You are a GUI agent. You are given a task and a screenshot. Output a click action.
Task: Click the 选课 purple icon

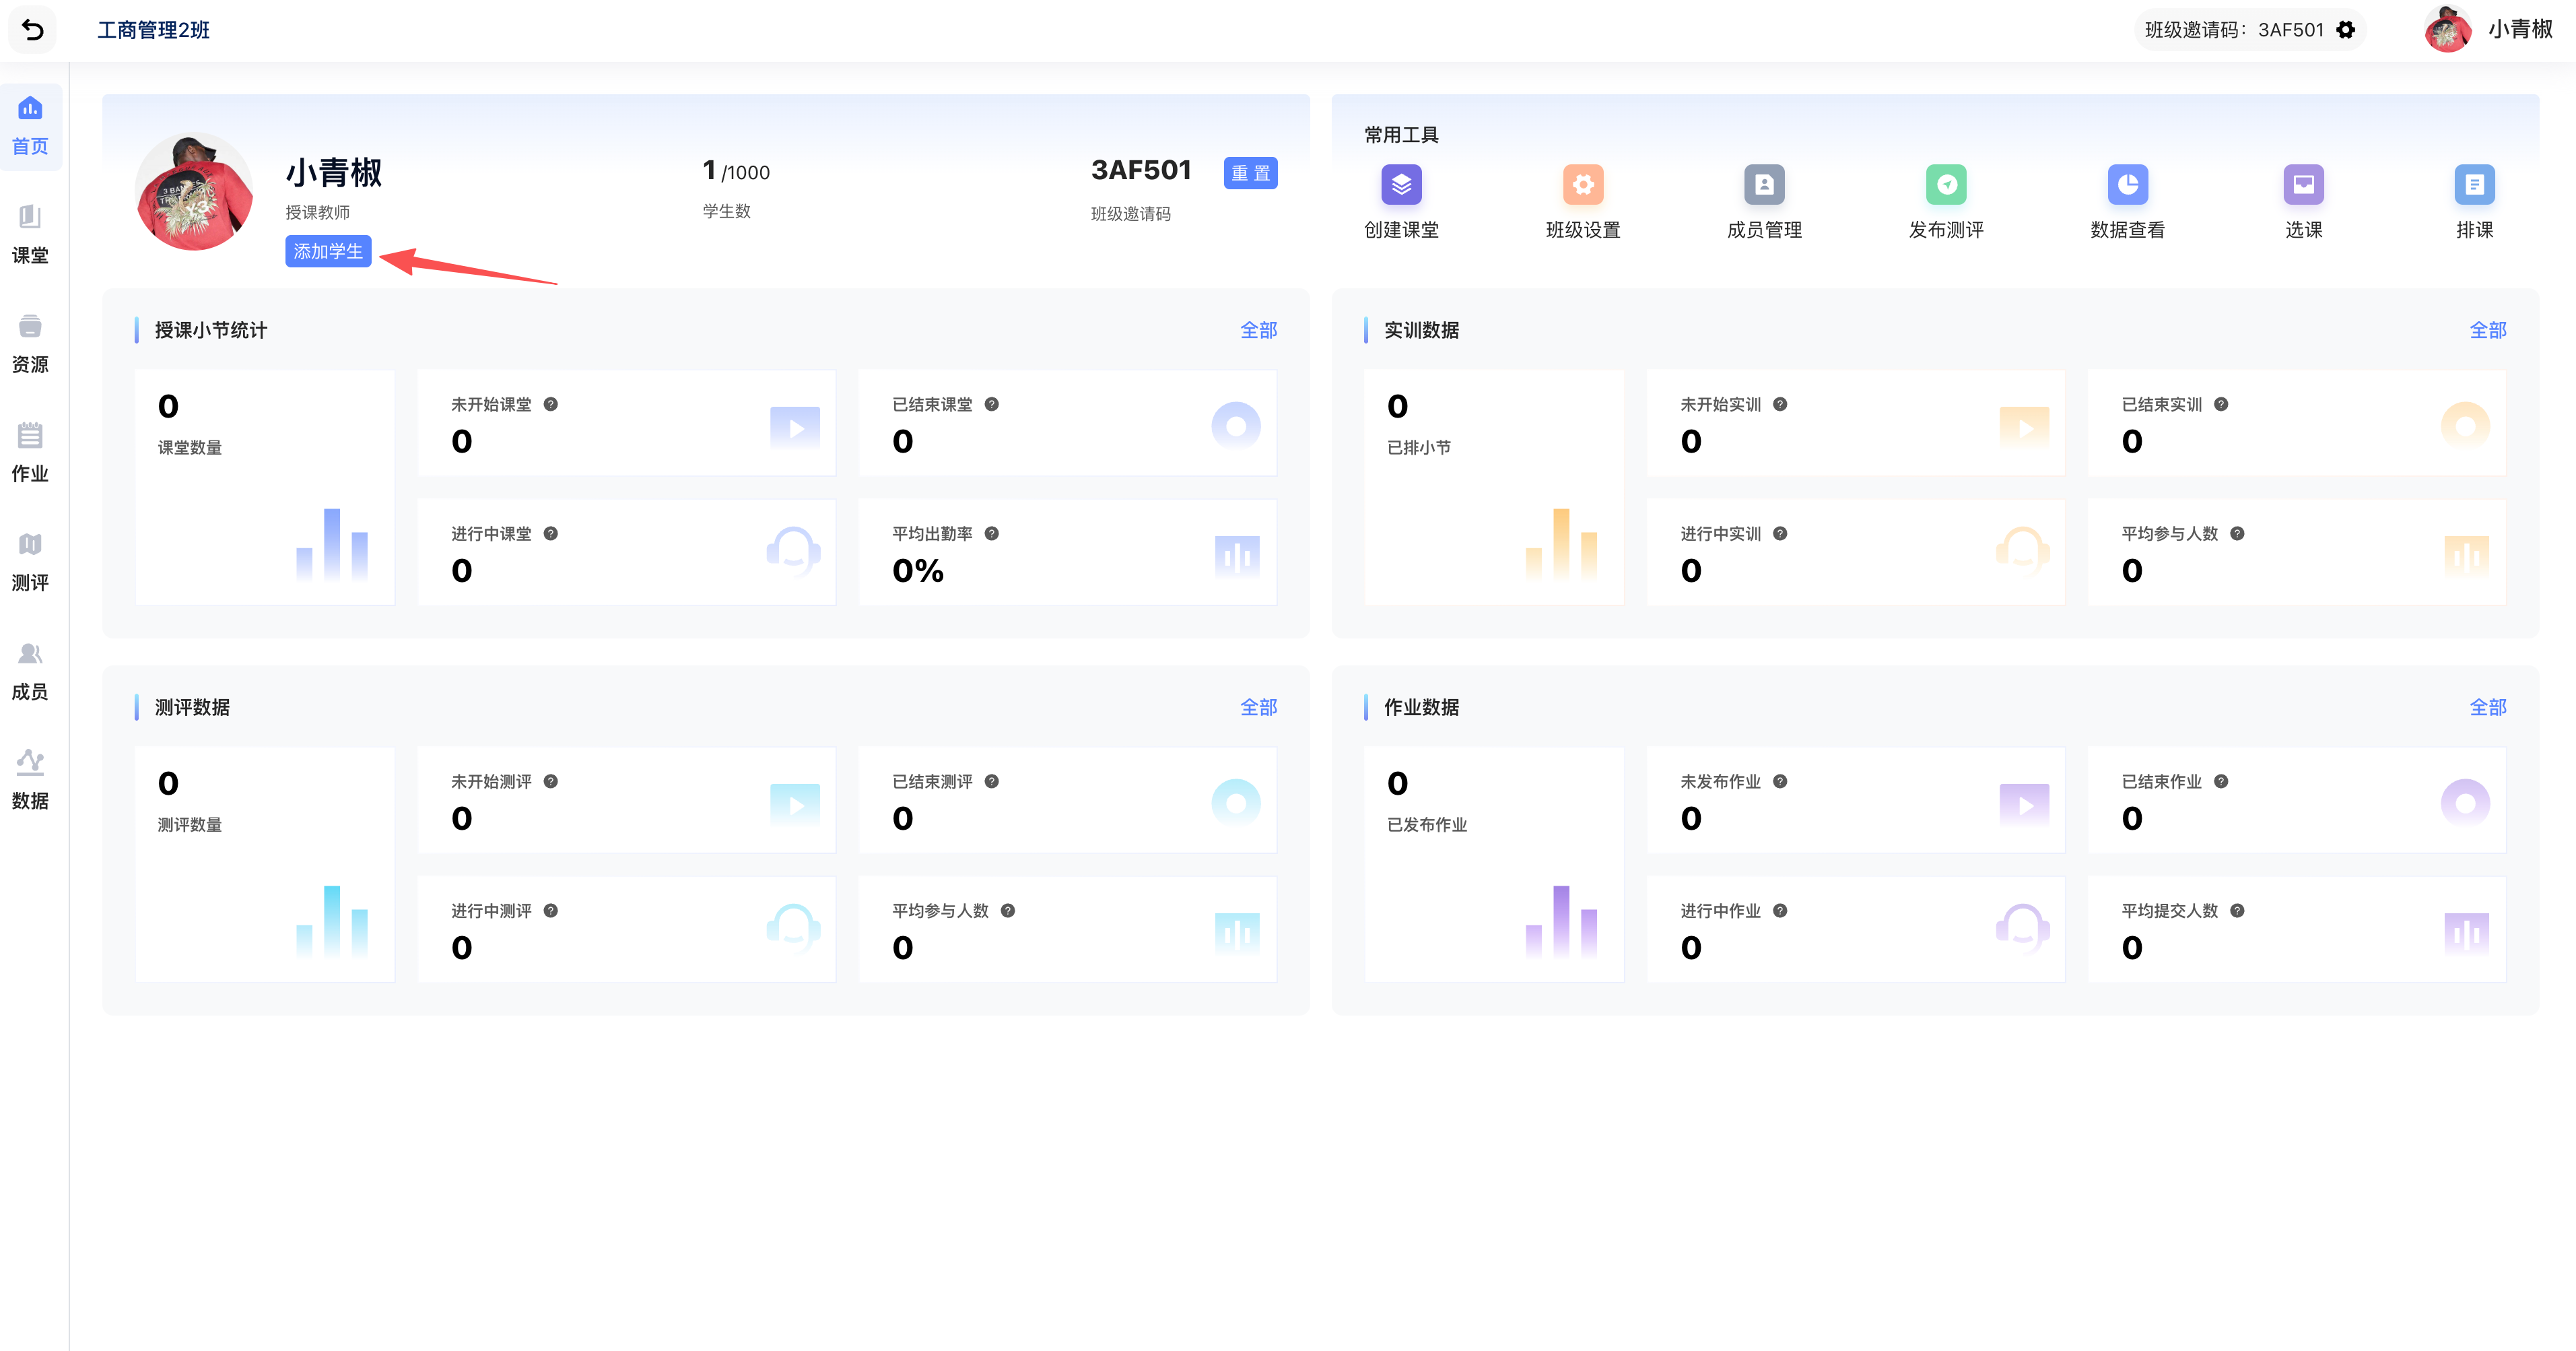(x=2303, y=185)
